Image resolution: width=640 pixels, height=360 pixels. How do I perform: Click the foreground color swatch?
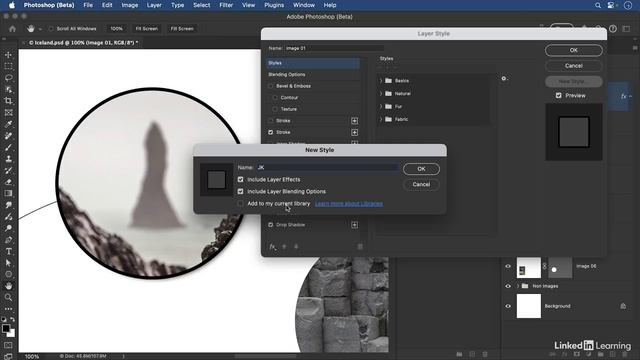tap(6, 328)
